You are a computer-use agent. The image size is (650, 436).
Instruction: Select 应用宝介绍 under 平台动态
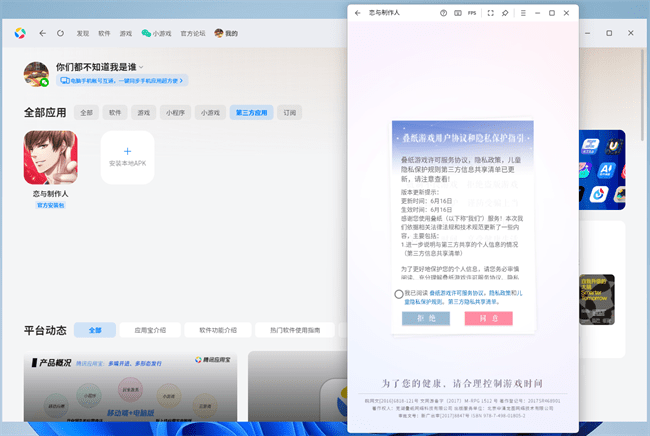[x=150, y=330]
